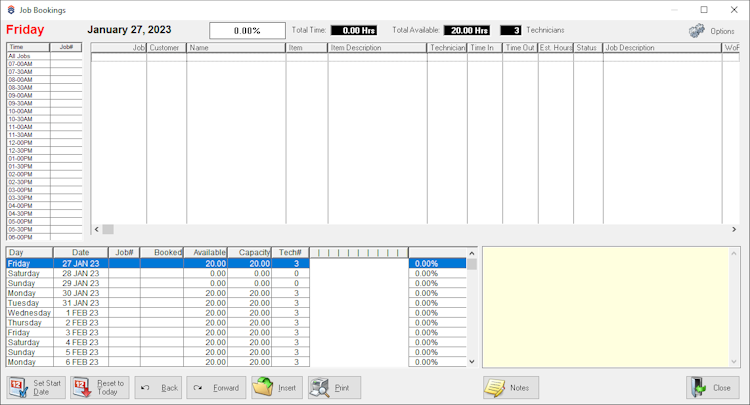This screenshot has width=750, height=405.
Task: Select the Thursday 2 FEB 23 row
Action: point(236,323)
